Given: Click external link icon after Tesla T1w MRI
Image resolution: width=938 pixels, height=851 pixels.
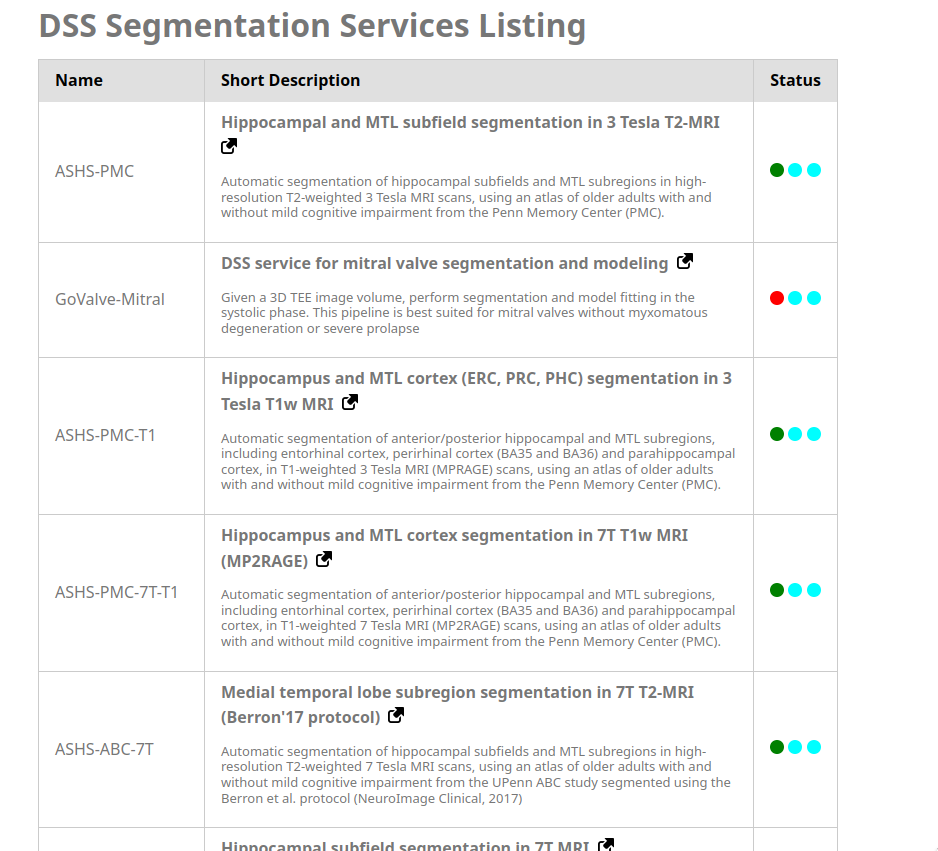Looking at the screenshot, I should (x=350, y=403).
